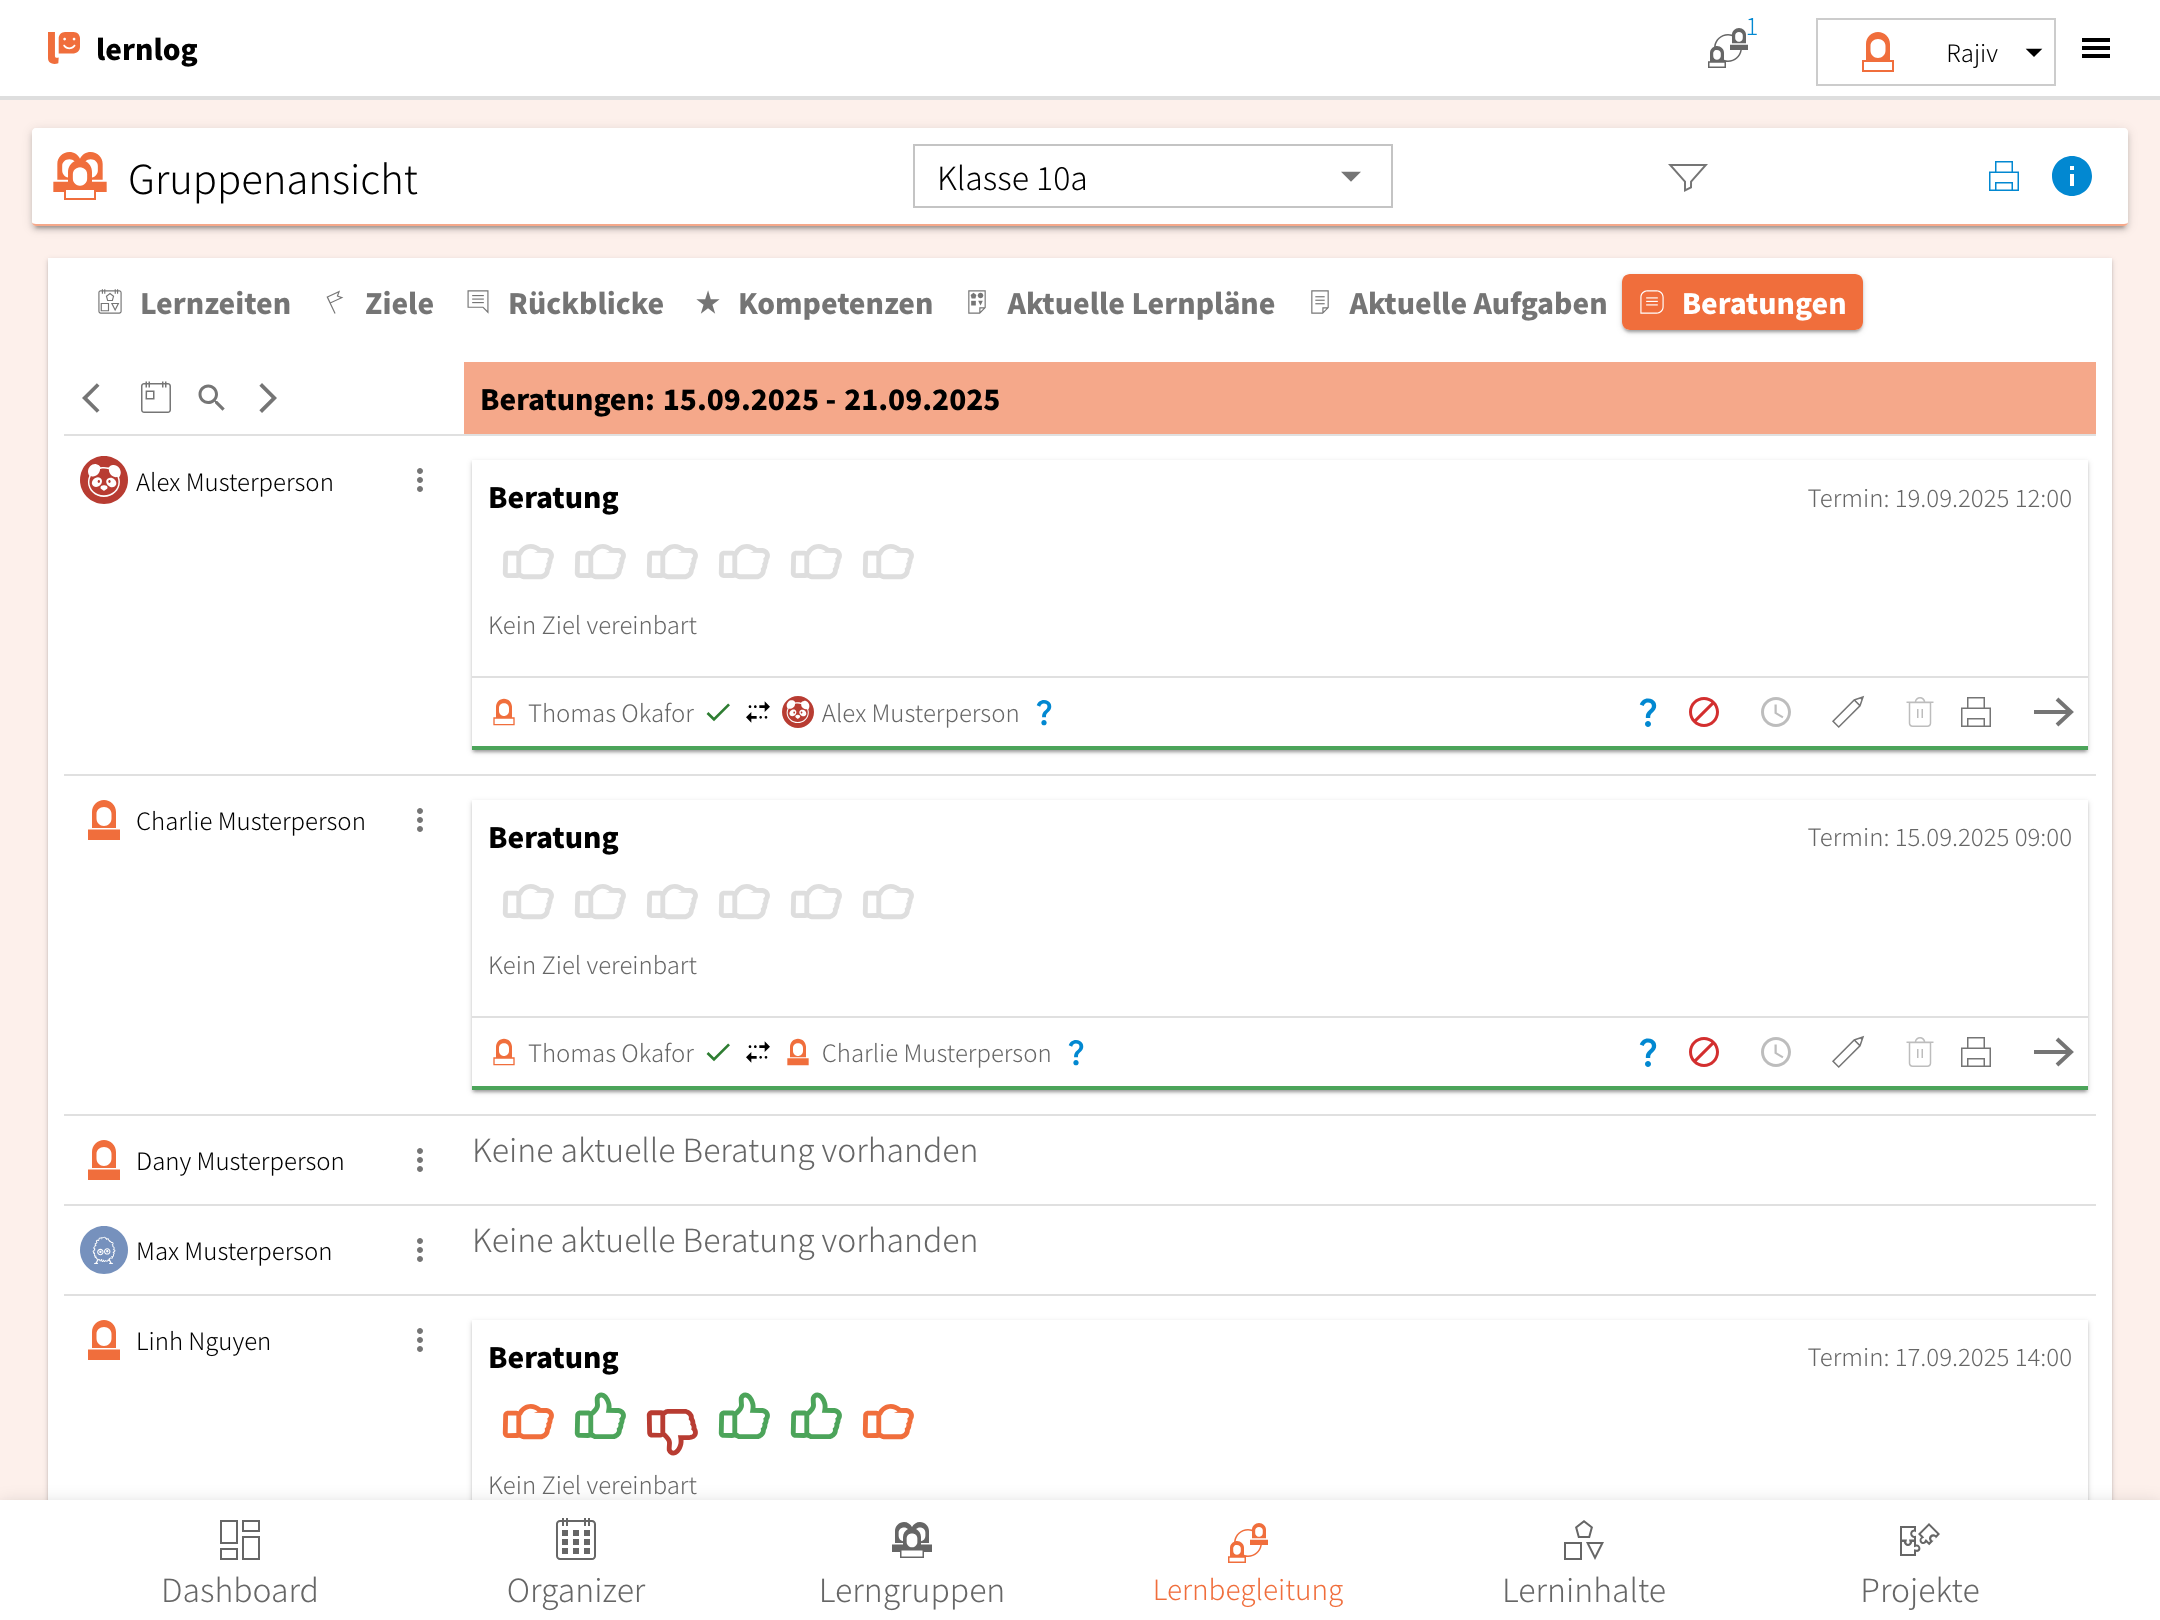Screen dimensions: 2160x1620
Task: Open the options menu for Dany Musterperson
Action: pyautogui.click(x=420, y=1160)
